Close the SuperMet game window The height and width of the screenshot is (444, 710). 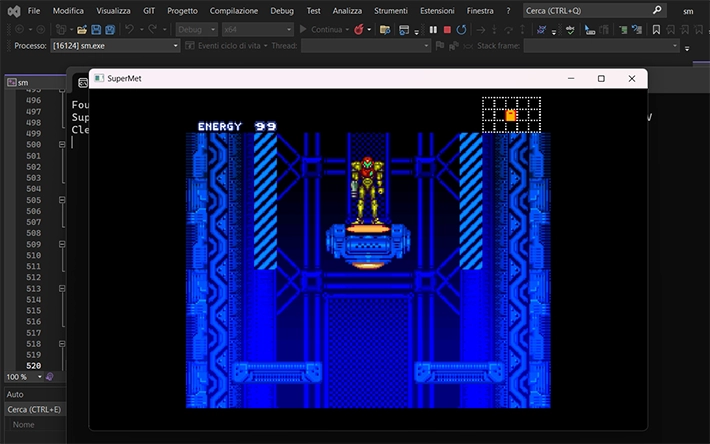pos(632,78)
